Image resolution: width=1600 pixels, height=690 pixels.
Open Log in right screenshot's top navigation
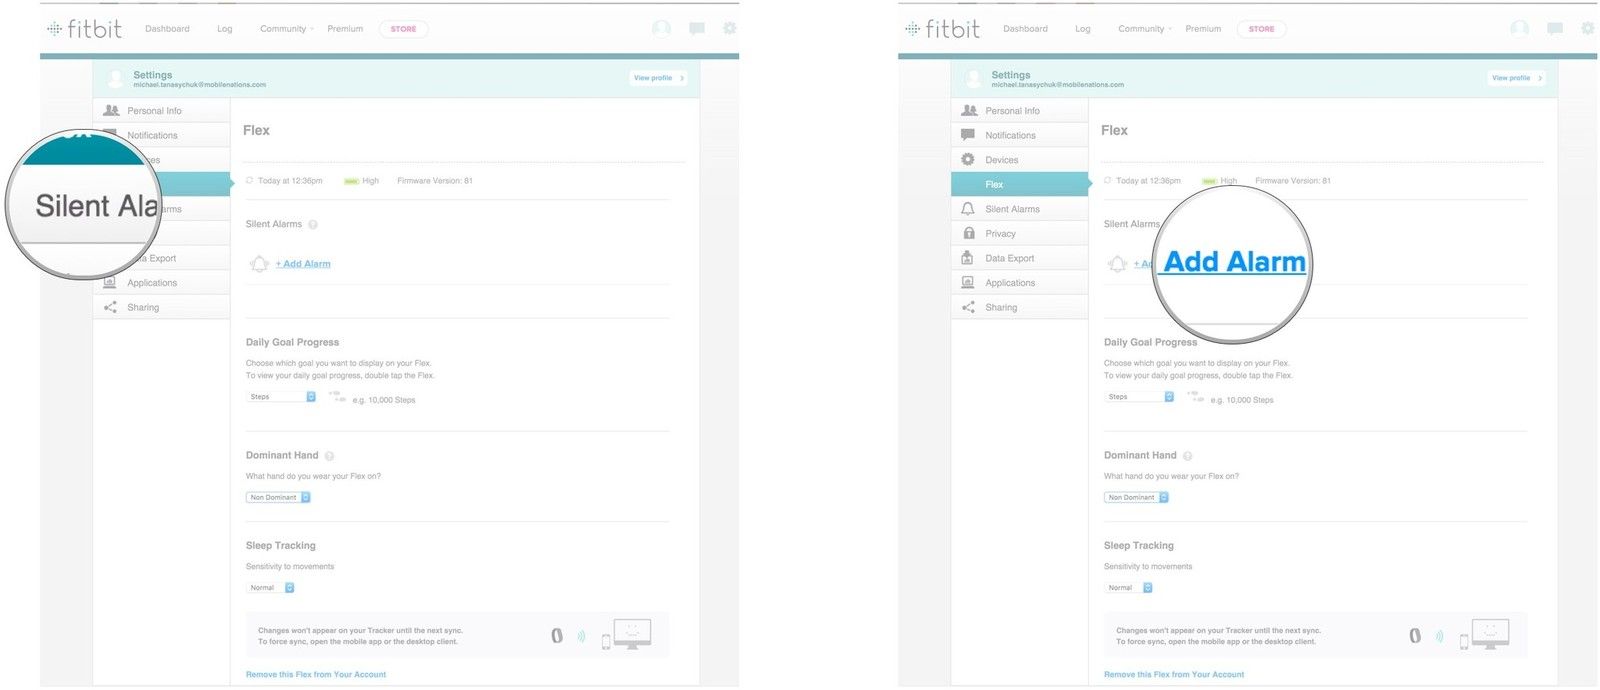(x=1082, y=29)
